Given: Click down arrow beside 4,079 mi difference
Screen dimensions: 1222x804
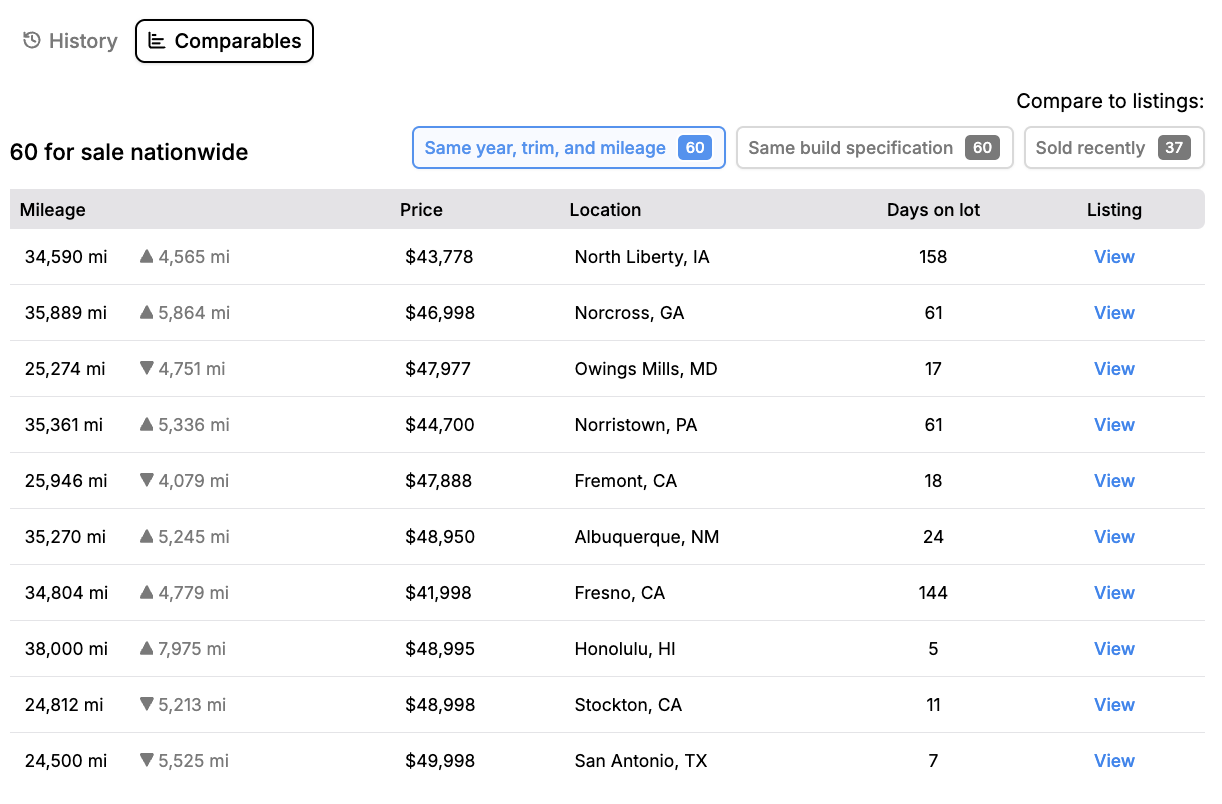Looking at the screenshot, I should (147, 481).
